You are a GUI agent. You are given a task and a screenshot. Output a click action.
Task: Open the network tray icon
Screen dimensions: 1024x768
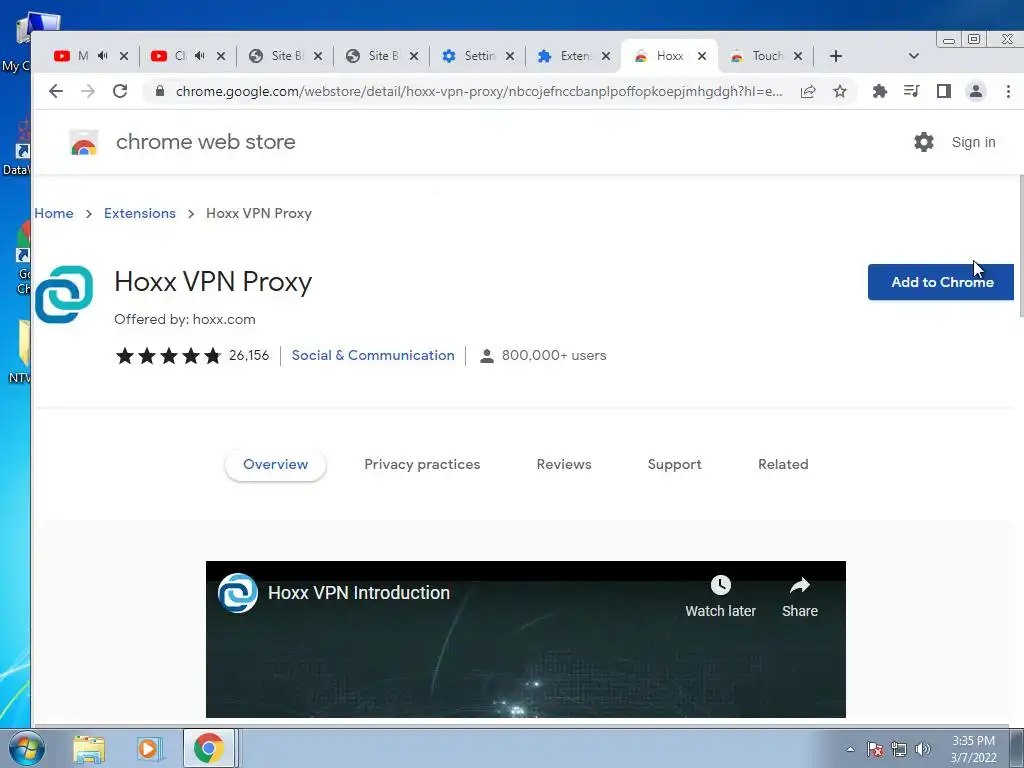coord(899,749)
